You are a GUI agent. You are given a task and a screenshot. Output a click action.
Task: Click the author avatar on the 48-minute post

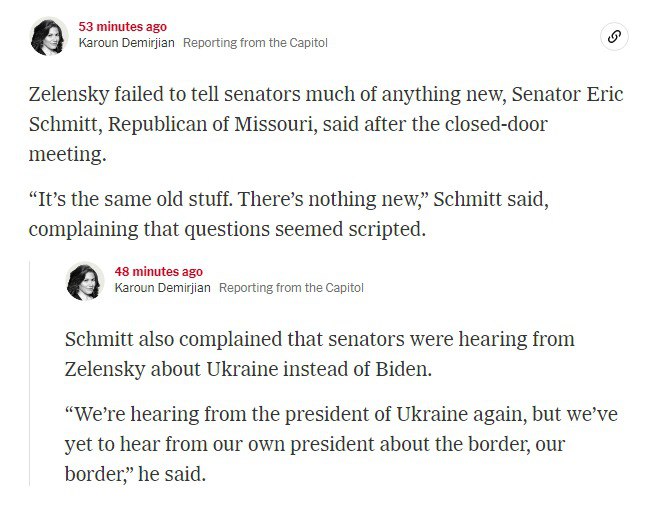[85, 281]
